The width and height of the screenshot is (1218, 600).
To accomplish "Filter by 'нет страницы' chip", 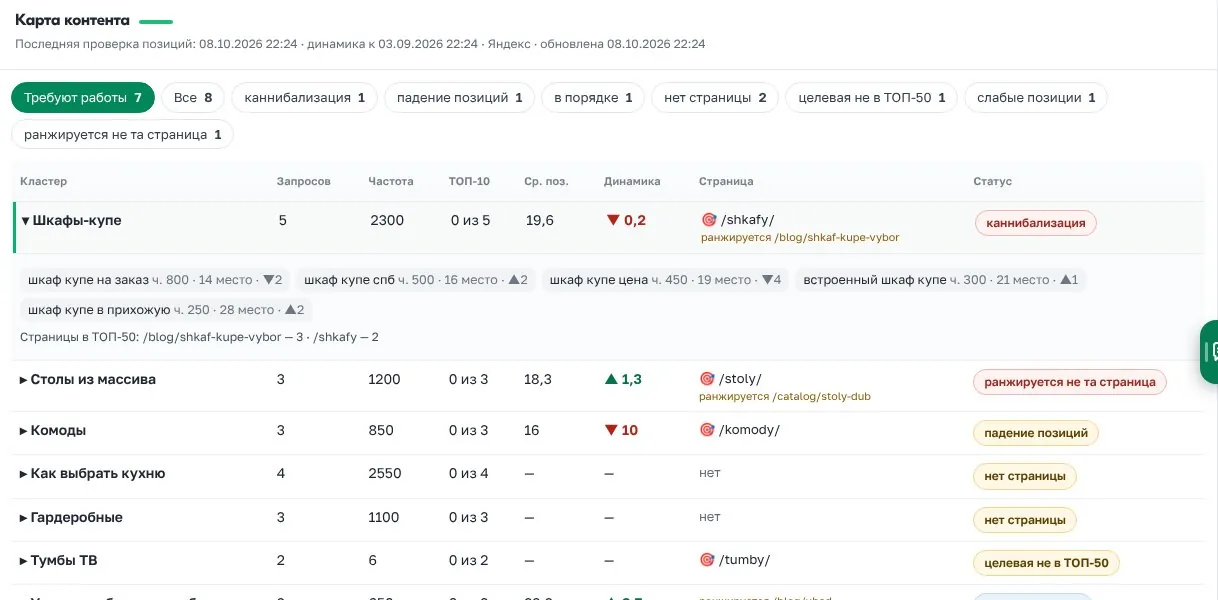I will tap(715, 98).
